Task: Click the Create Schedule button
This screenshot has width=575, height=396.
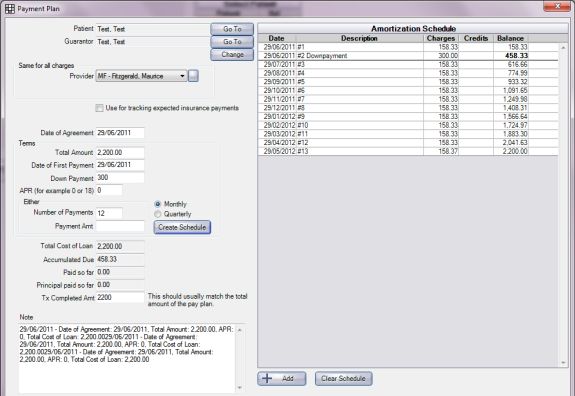Action: pos(182,227)
